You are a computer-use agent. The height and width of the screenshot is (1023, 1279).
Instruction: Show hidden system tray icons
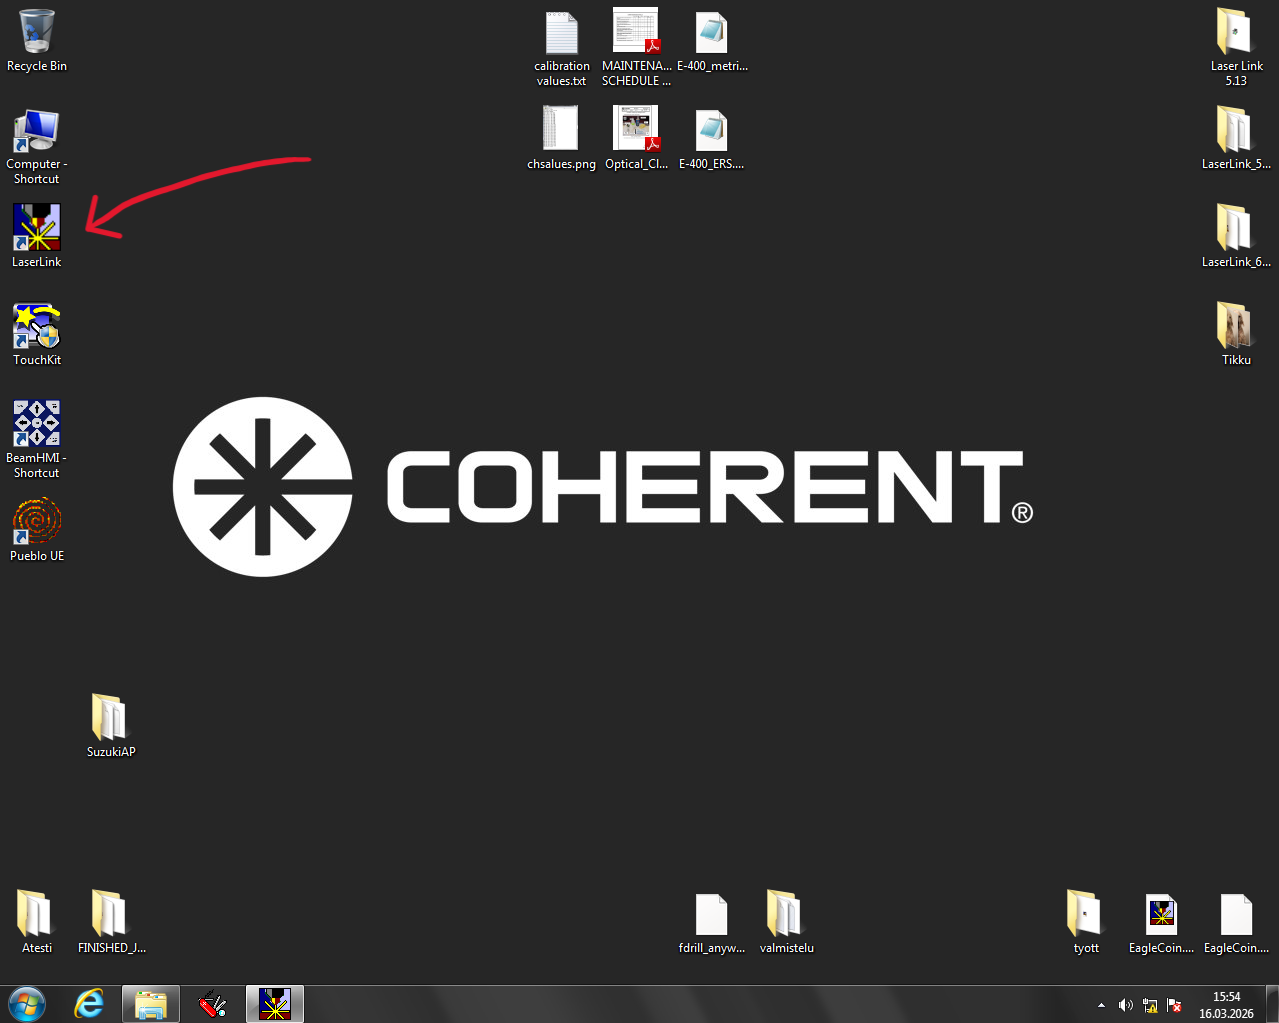(x=1101, y=1005)
